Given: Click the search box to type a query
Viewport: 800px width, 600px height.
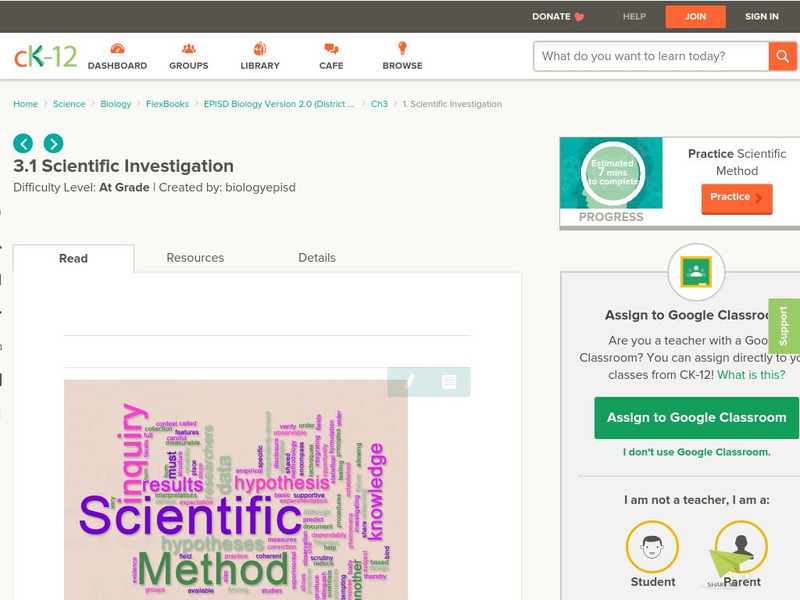Looking at the screenshot, I should click(650, 56).
